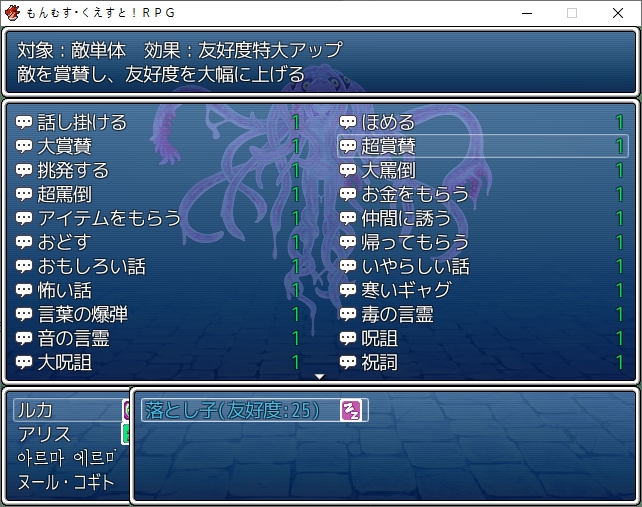Close the もんむす・くえすと window
The height and width of the screenshot is (507, 642).
pos(618,13)
